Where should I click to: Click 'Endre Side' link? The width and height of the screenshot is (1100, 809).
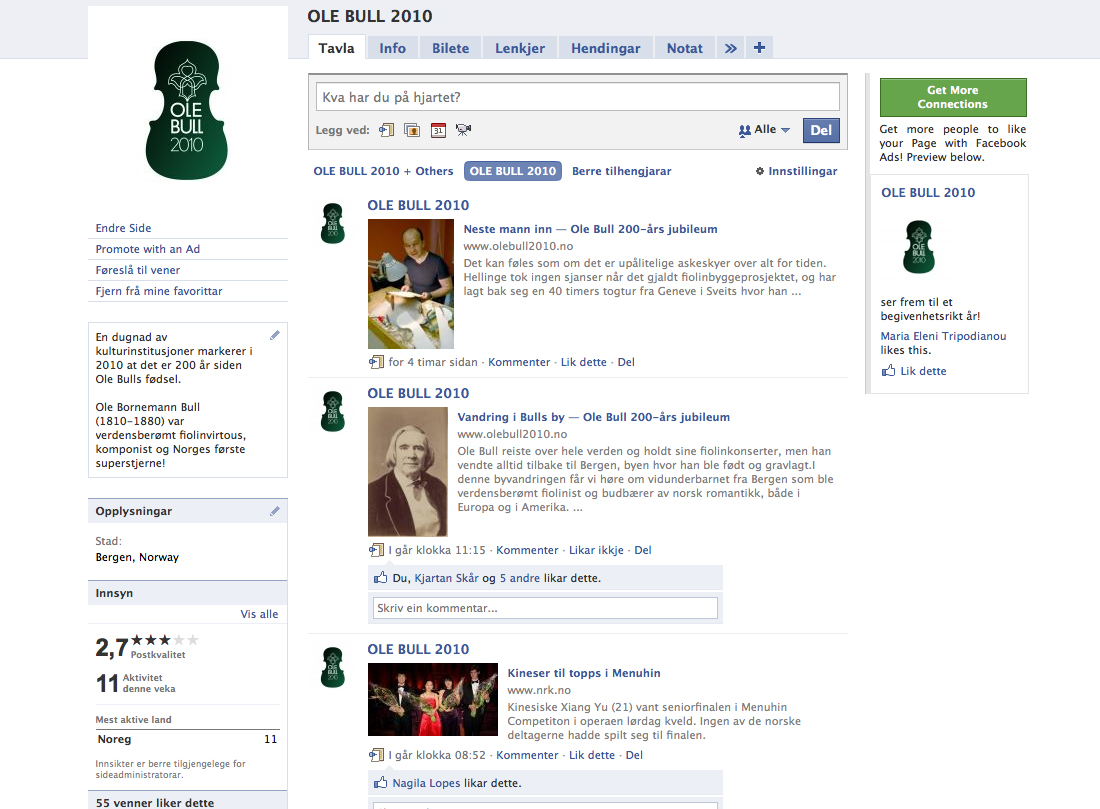click(123, 228)
